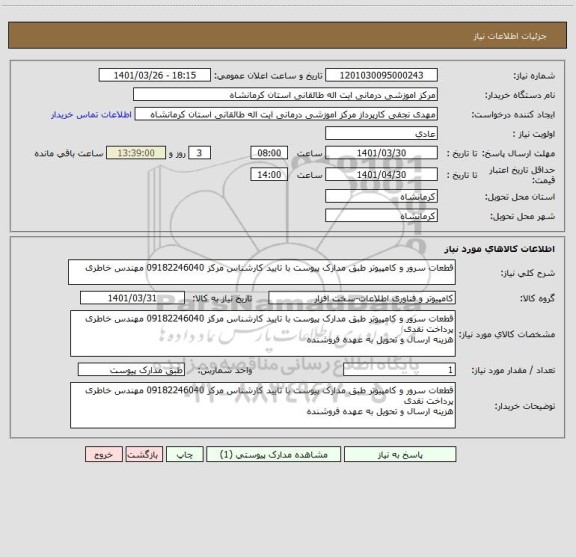The width and height of the screenshot is (576, 557).
Task: Click the استان محل تحویل field
Action: tap(381, 196)
